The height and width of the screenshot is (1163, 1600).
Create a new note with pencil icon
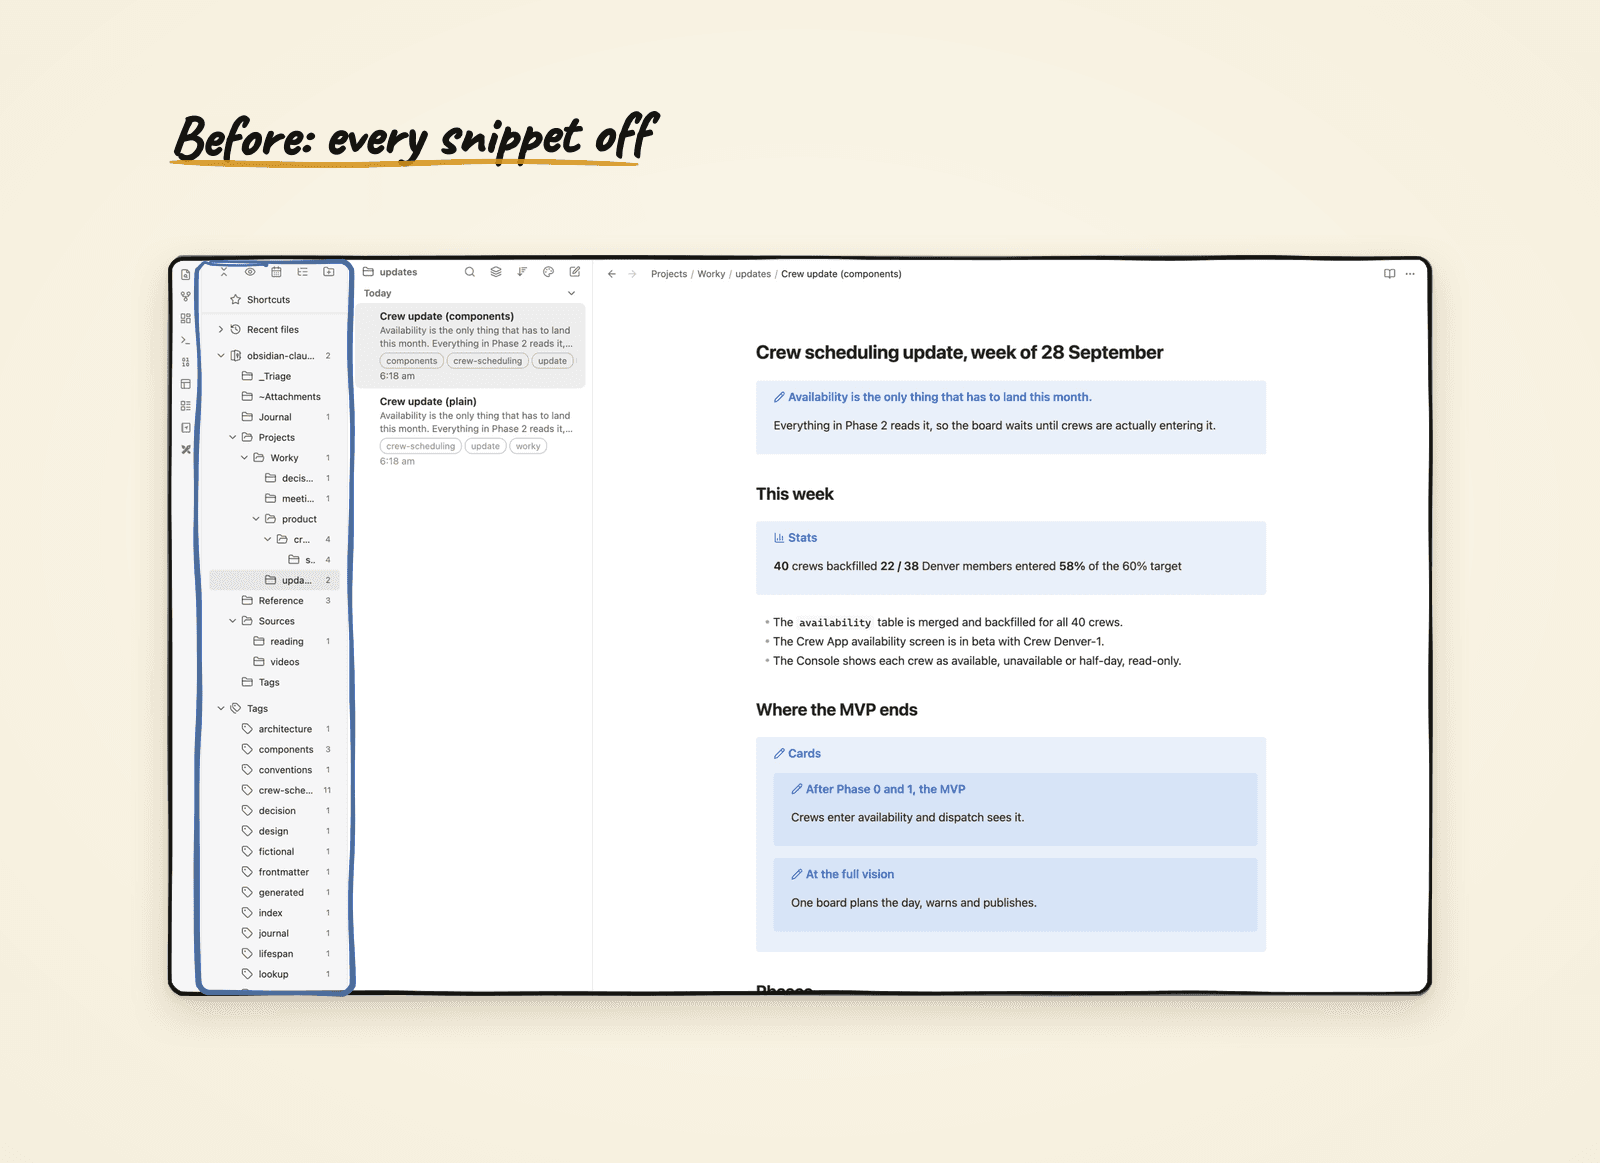click(x=575, y=272)
